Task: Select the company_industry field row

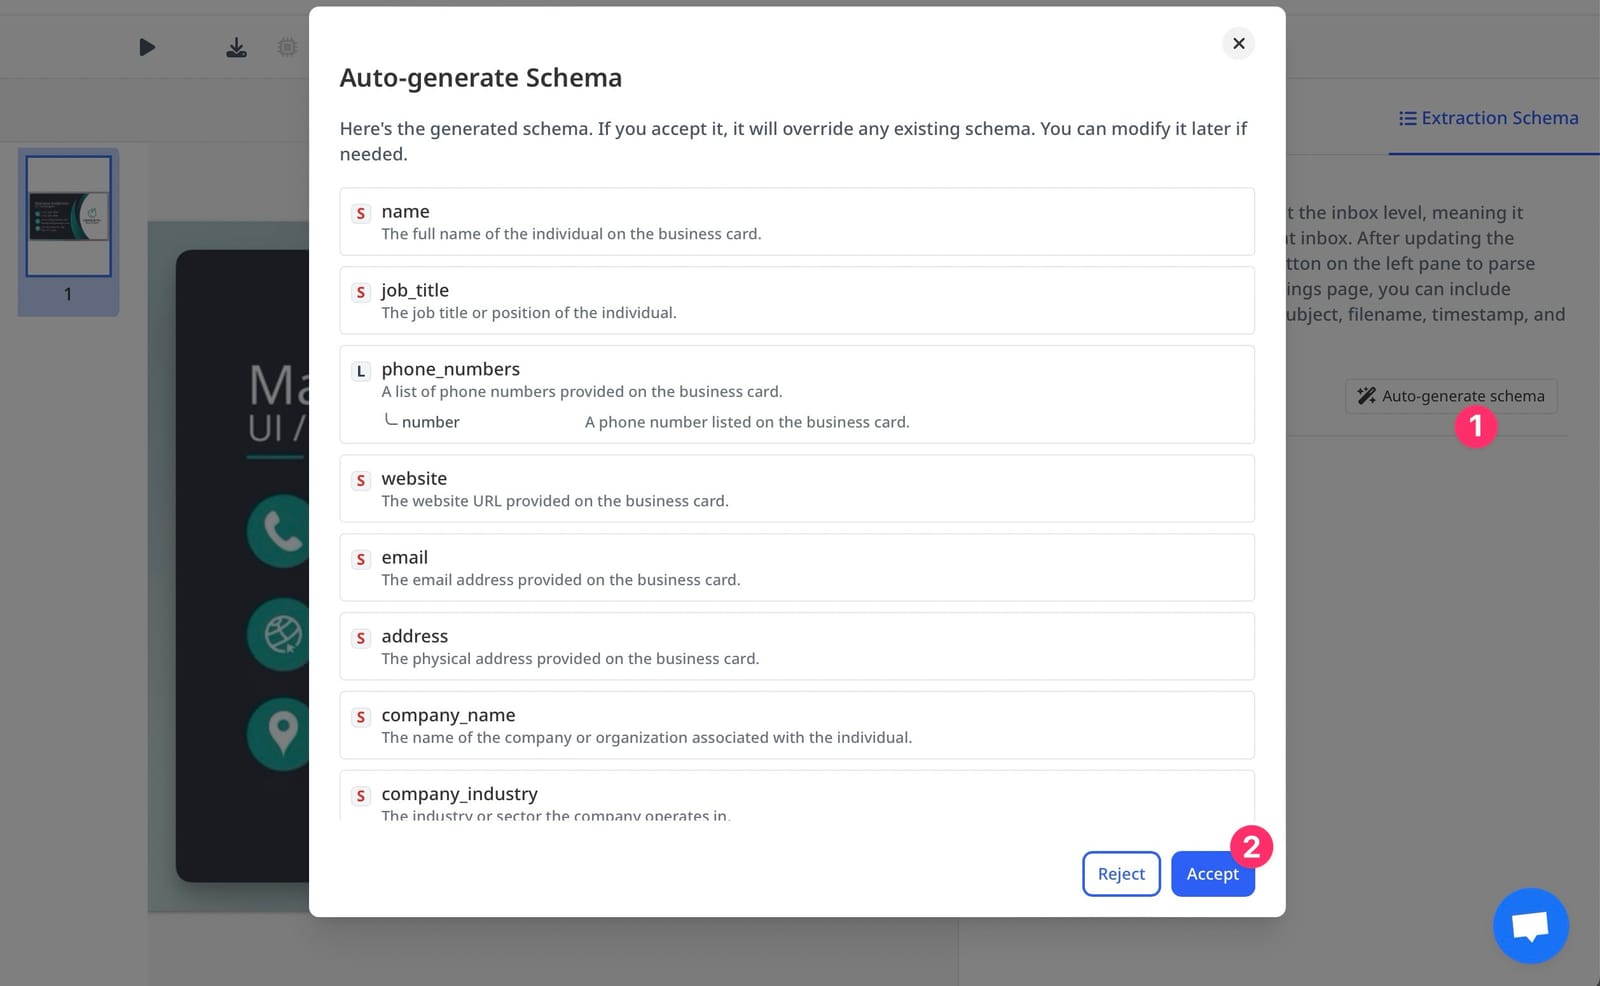Action: coord(796,798)
